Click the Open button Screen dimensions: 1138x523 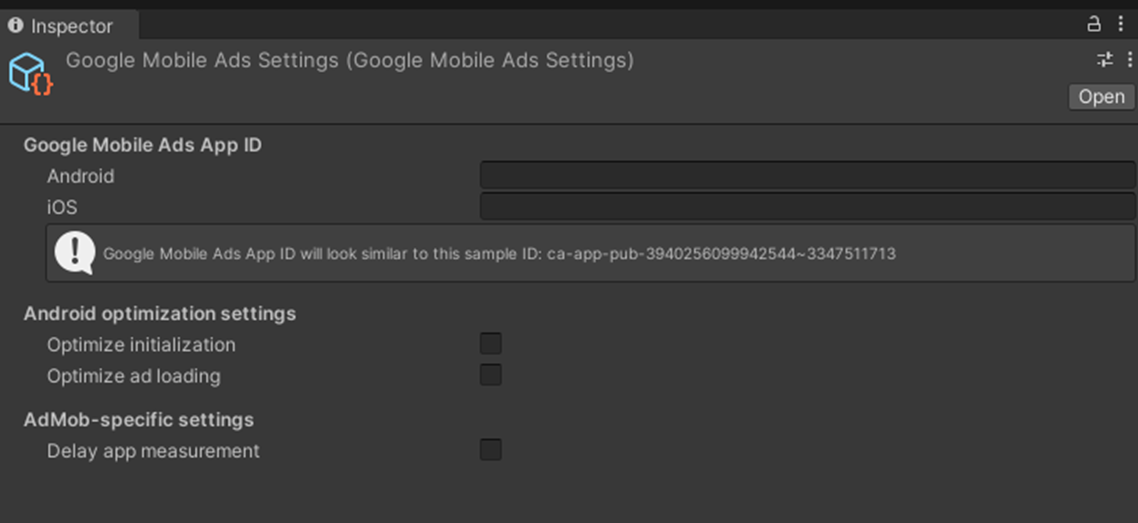(x=1101, y=96)
